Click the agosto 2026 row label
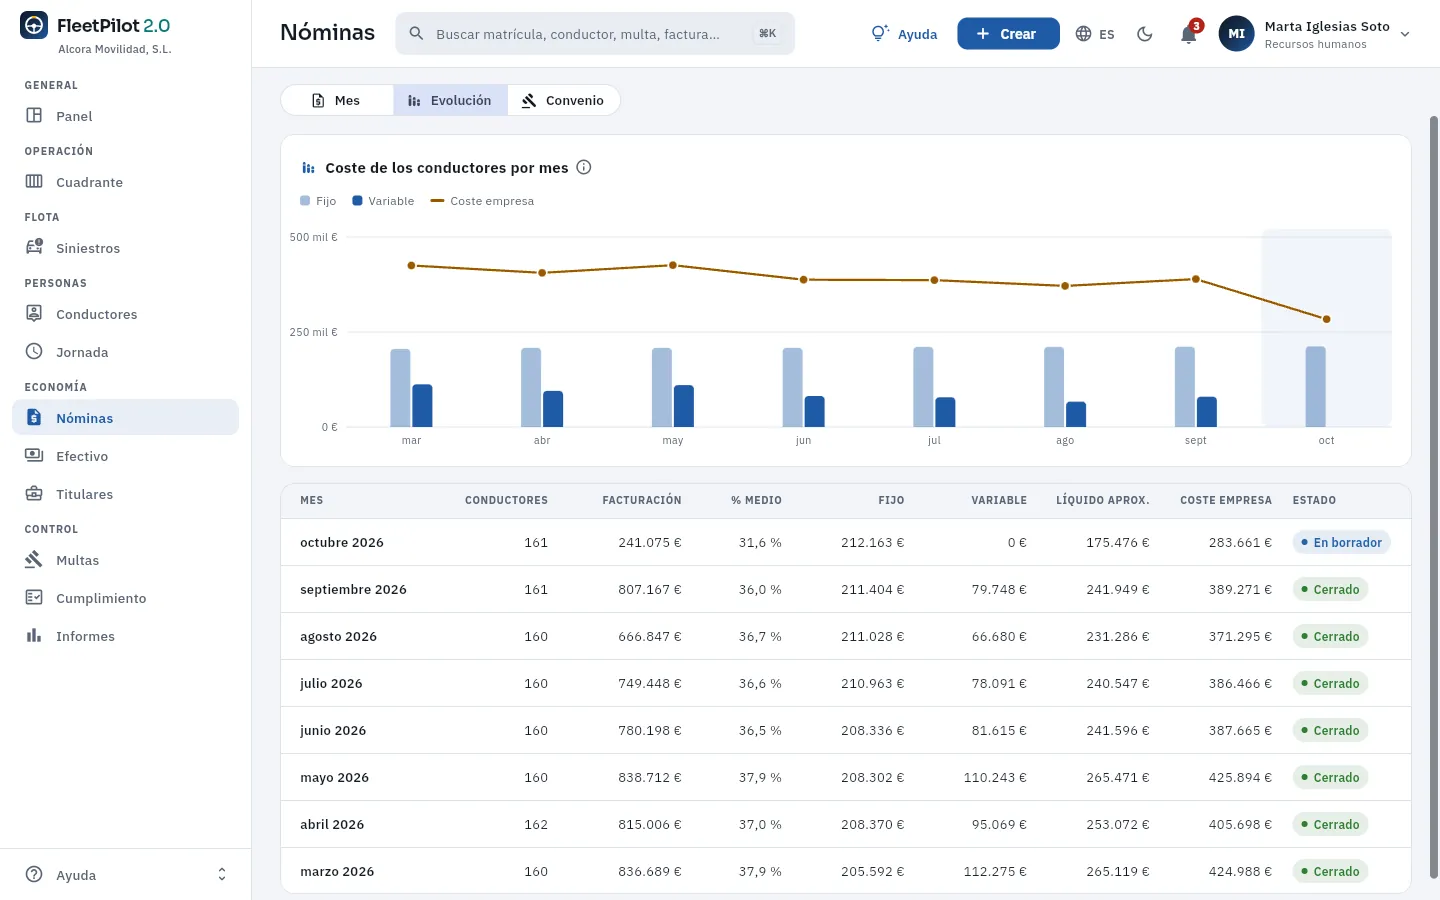The width and height of the screenshot is (1440, 900). [x=338, y=636]
